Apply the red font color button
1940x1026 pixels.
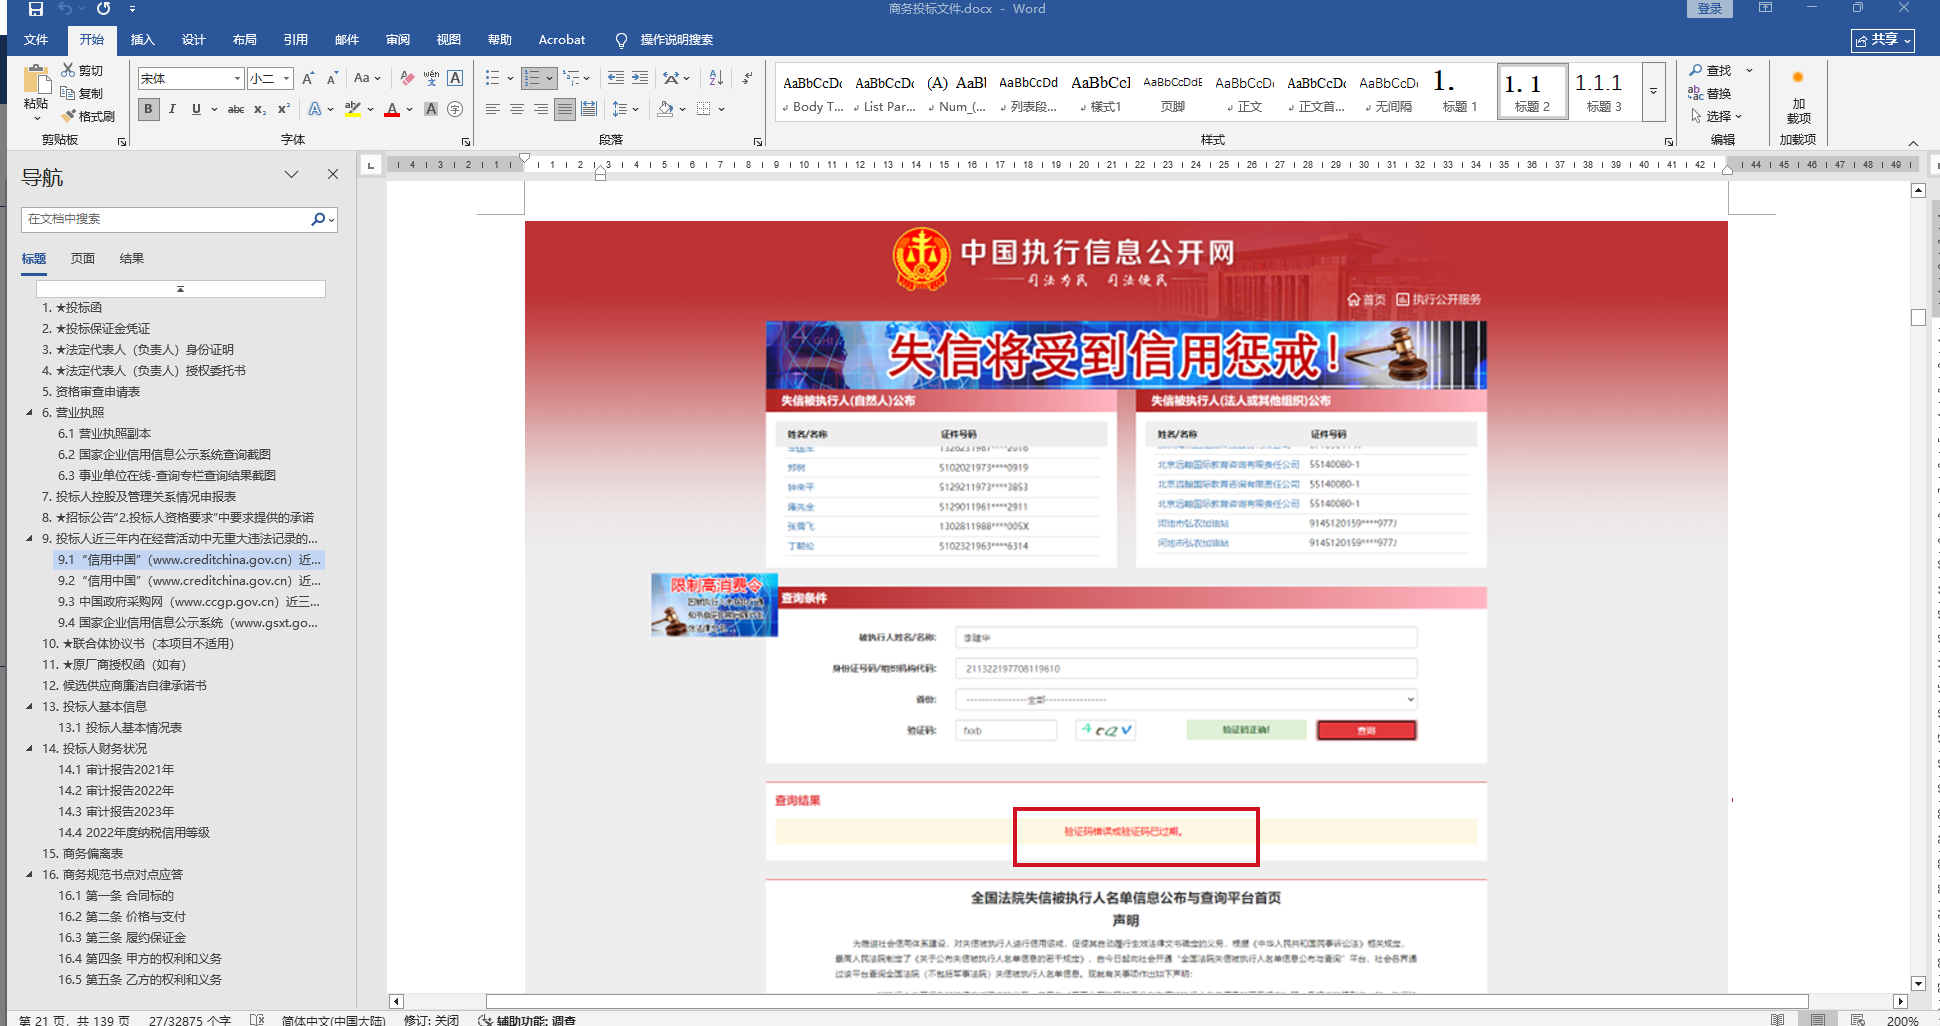coord(392,109)
